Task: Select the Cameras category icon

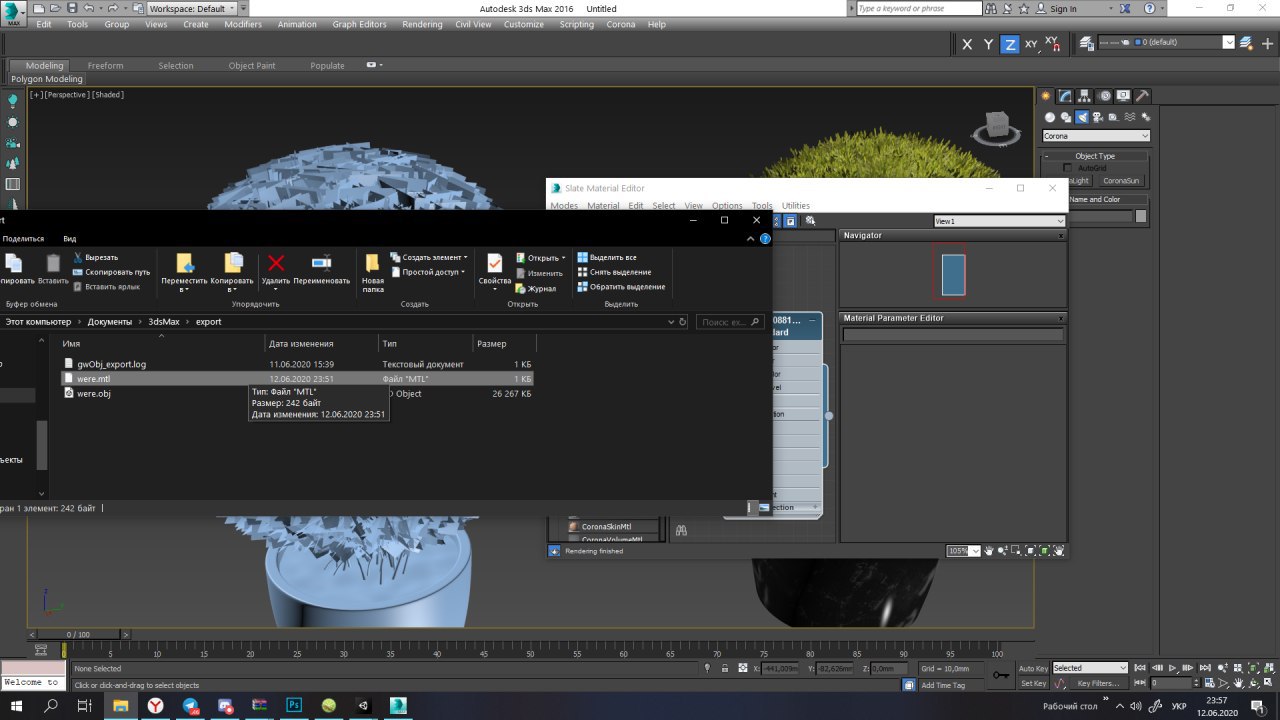Action: tap(1098, 117)
